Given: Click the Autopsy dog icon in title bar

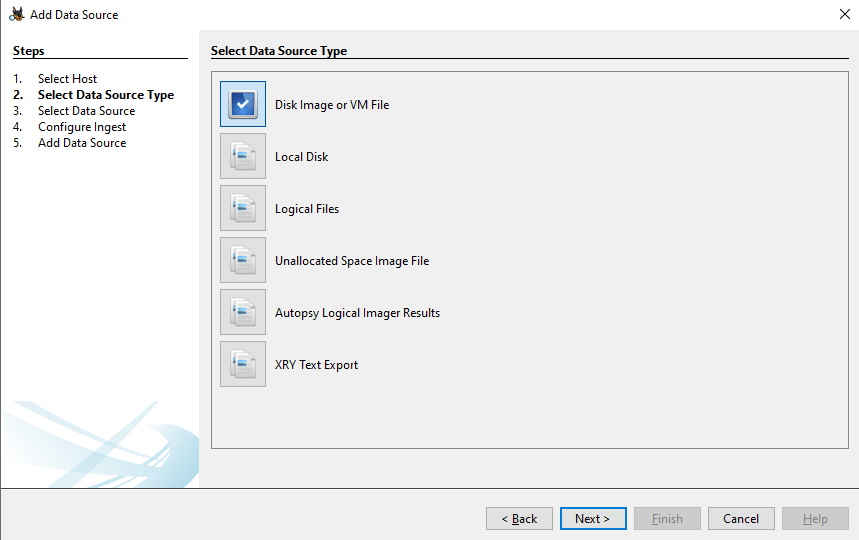Looking at the screenshot, I should (x=16, y=14).
